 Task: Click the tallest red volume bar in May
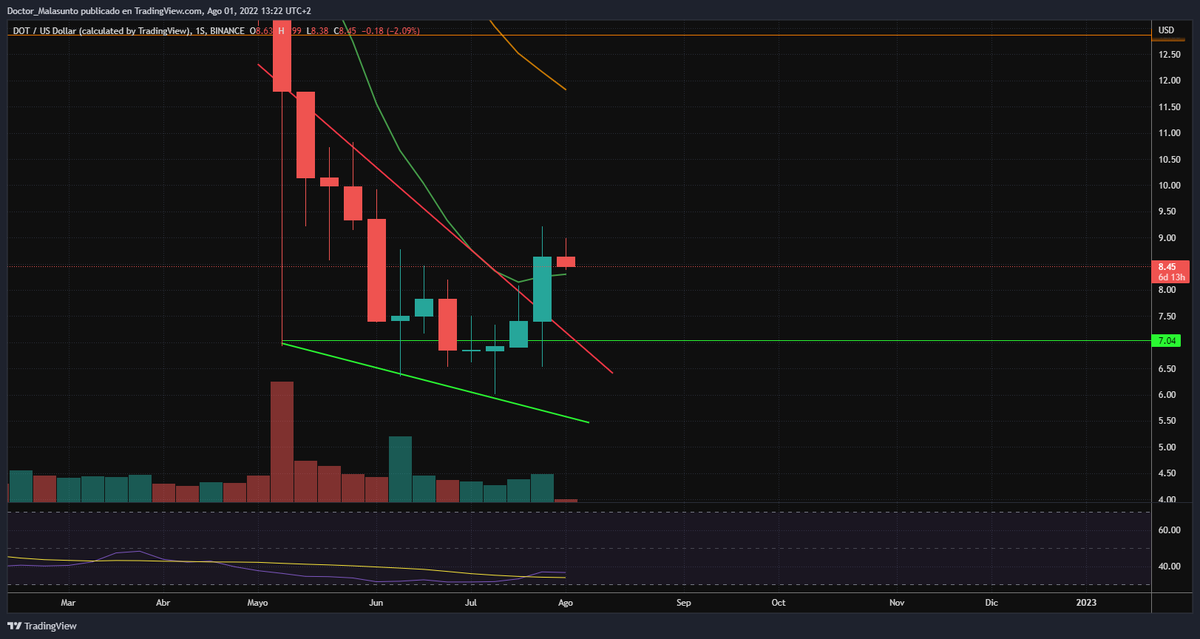[282, 441]
